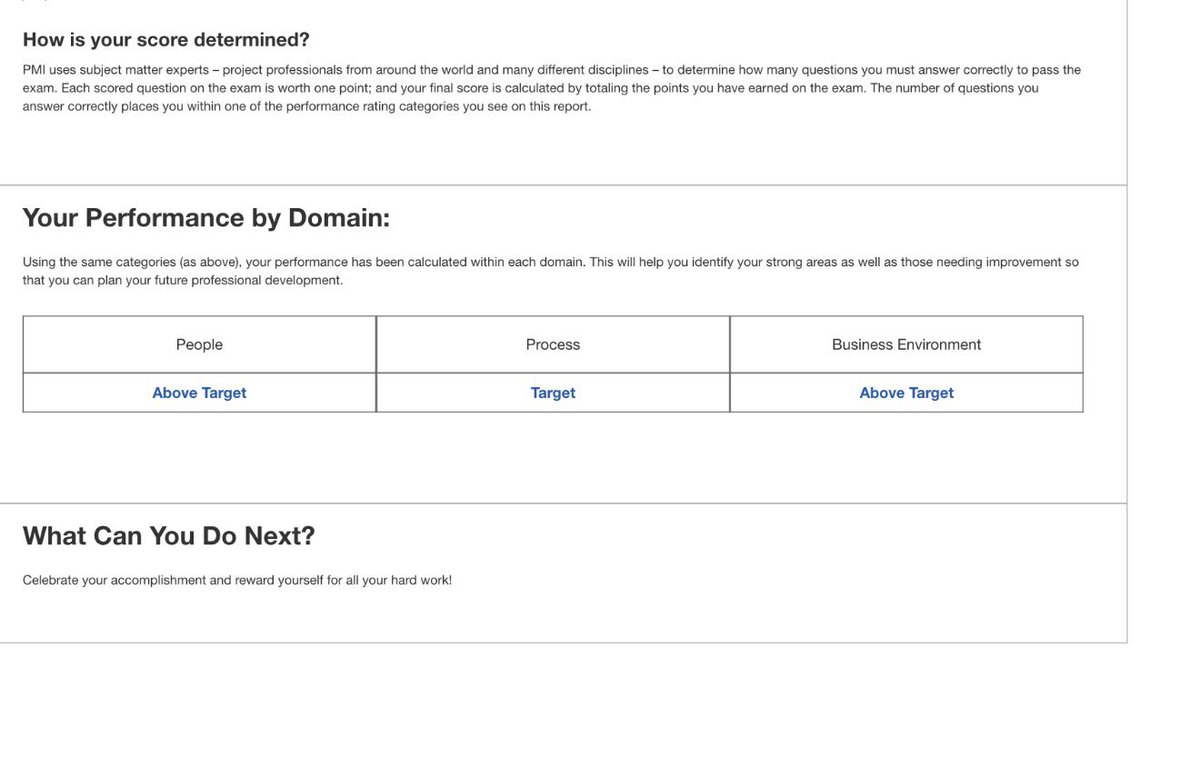Screen dimensions: 1200x758
Task: Click the Business Environment header cell
Action: tap(906, 345)
